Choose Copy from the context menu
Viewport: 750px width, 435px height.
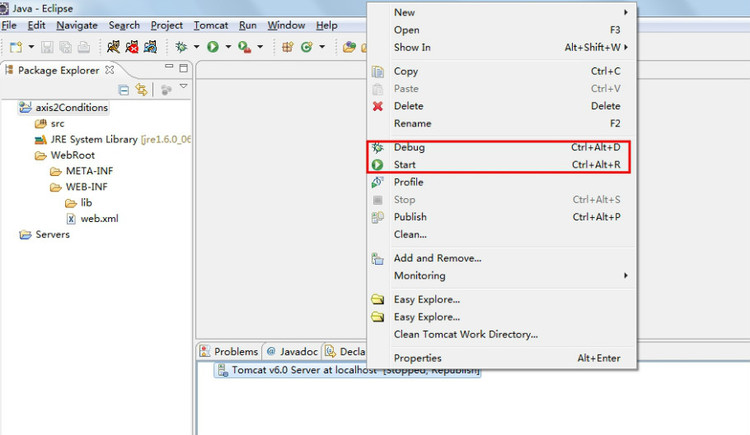pos(501,71)
